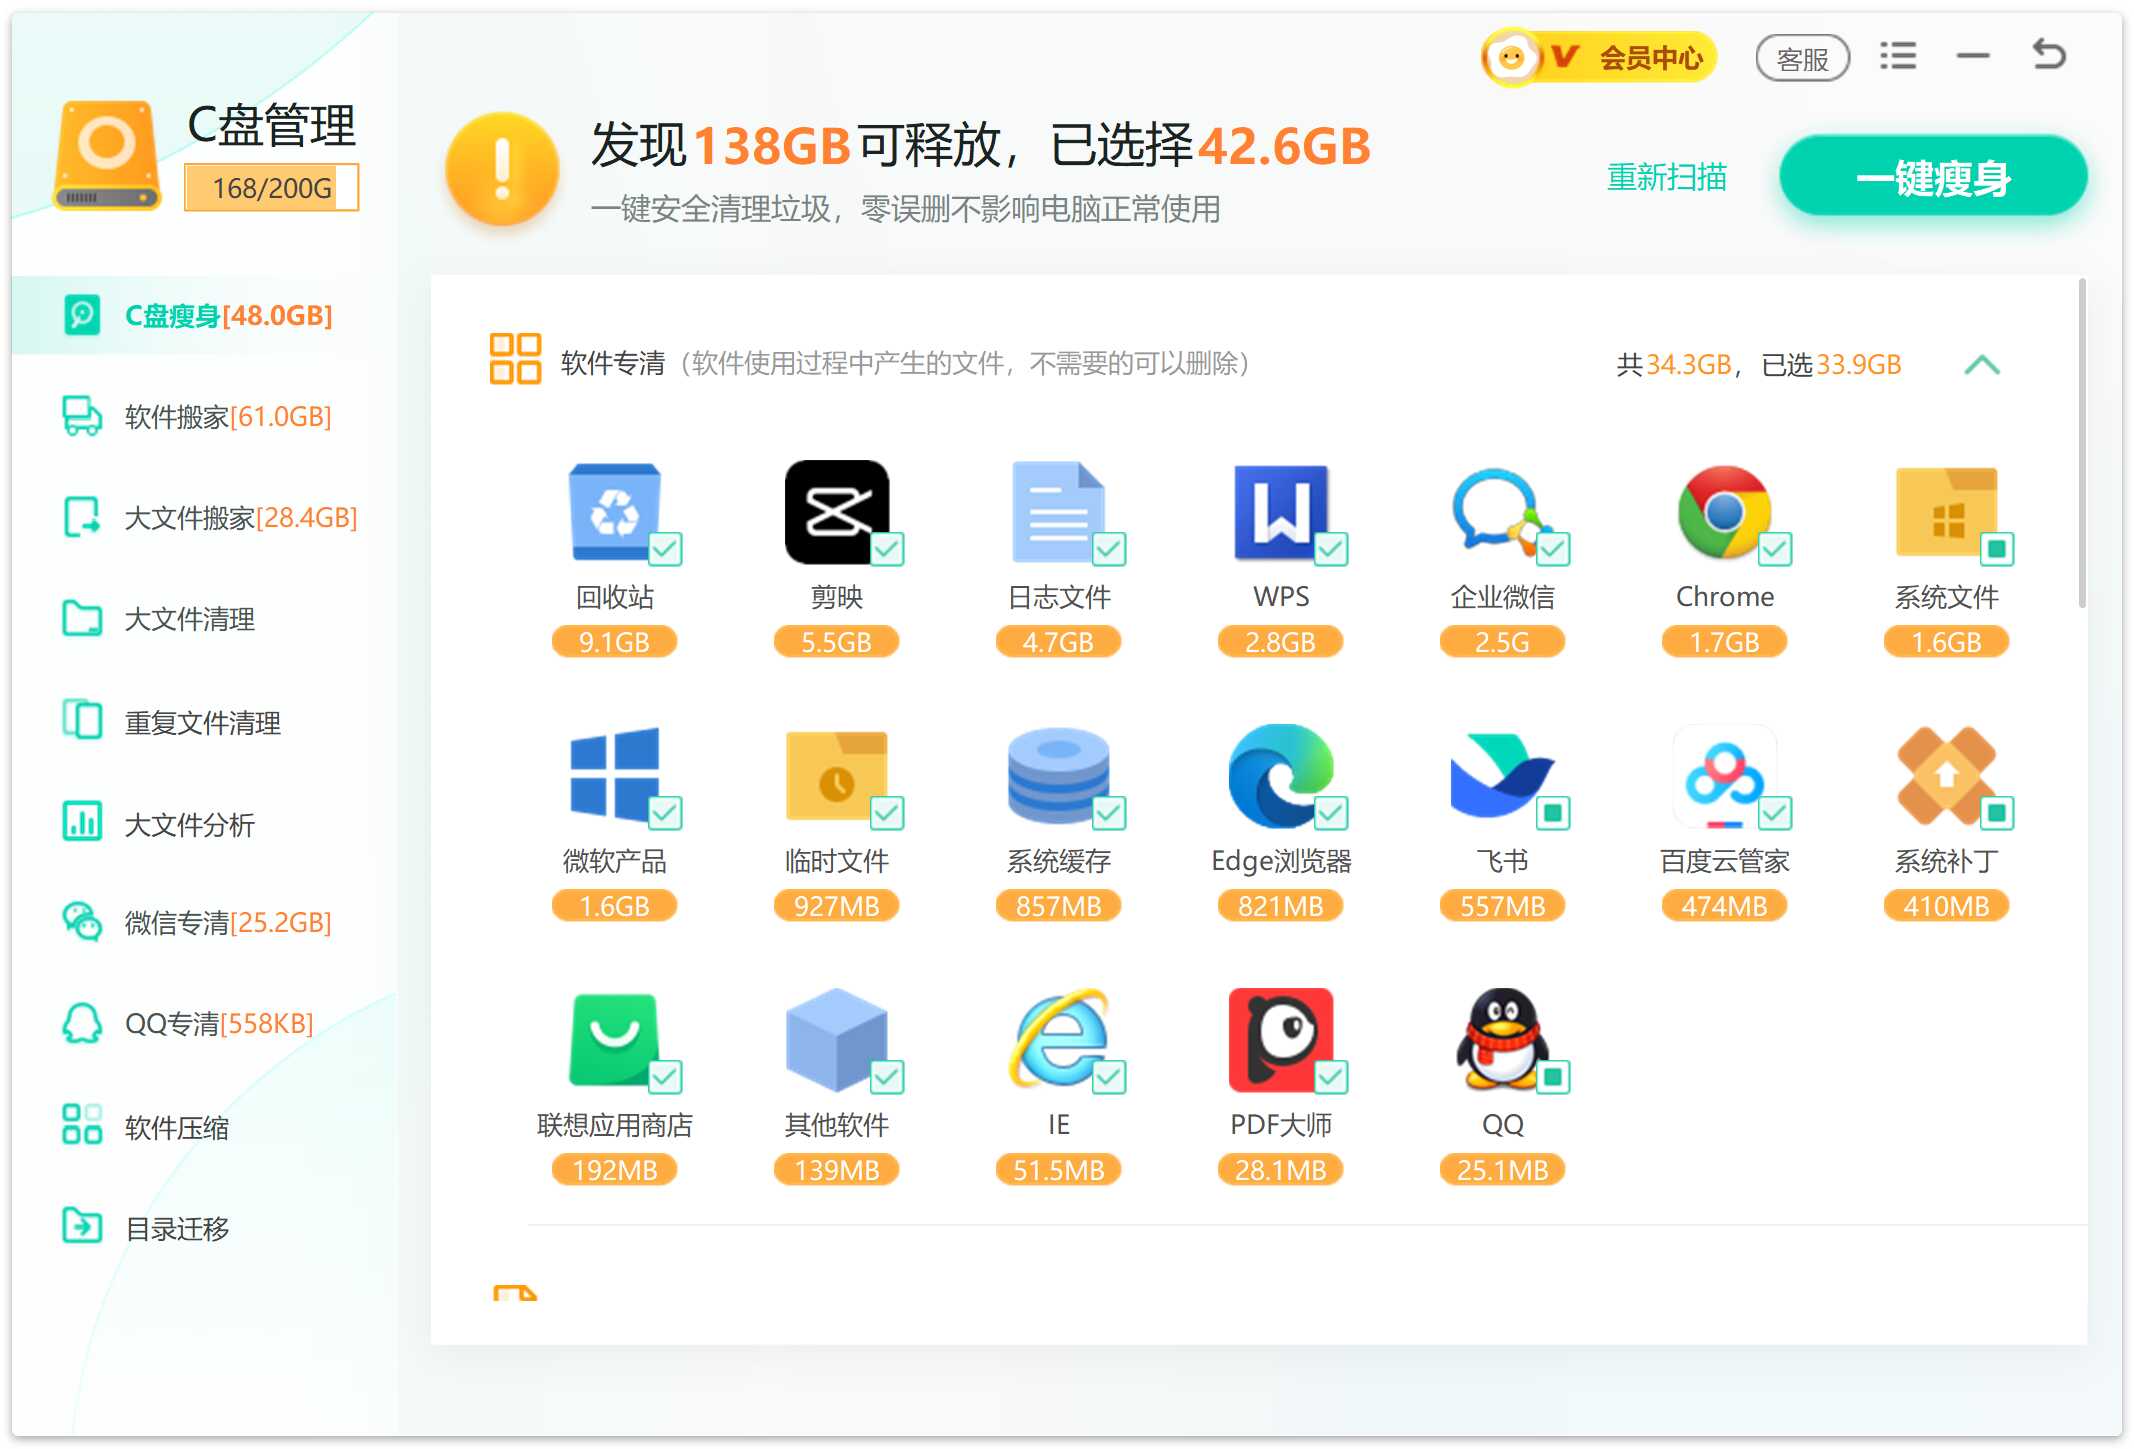Click the 软件专清 grid section icon
The width and height of the screenshot is (2134, 1449).
515,359
